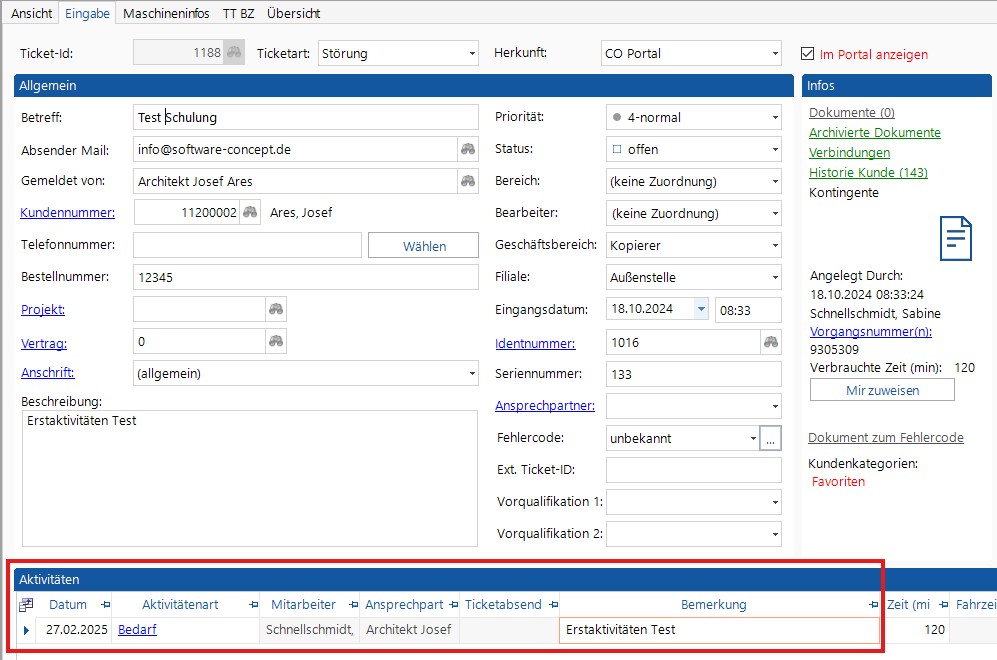Click the document icon in Infos panel

point(956,238)
